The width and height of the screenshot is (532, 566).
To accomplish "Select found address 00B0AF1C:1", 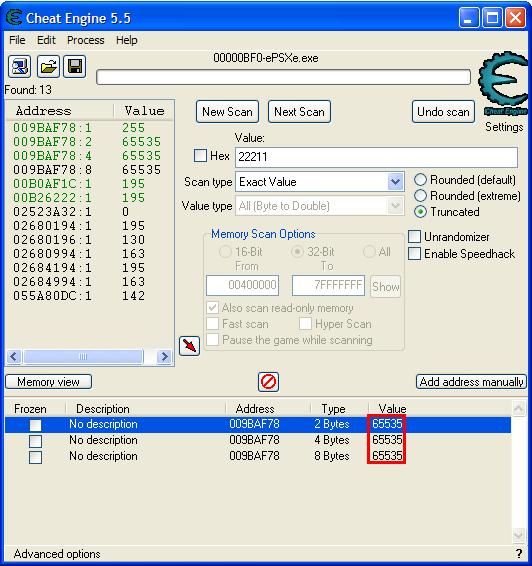I will tap(52, 184).
